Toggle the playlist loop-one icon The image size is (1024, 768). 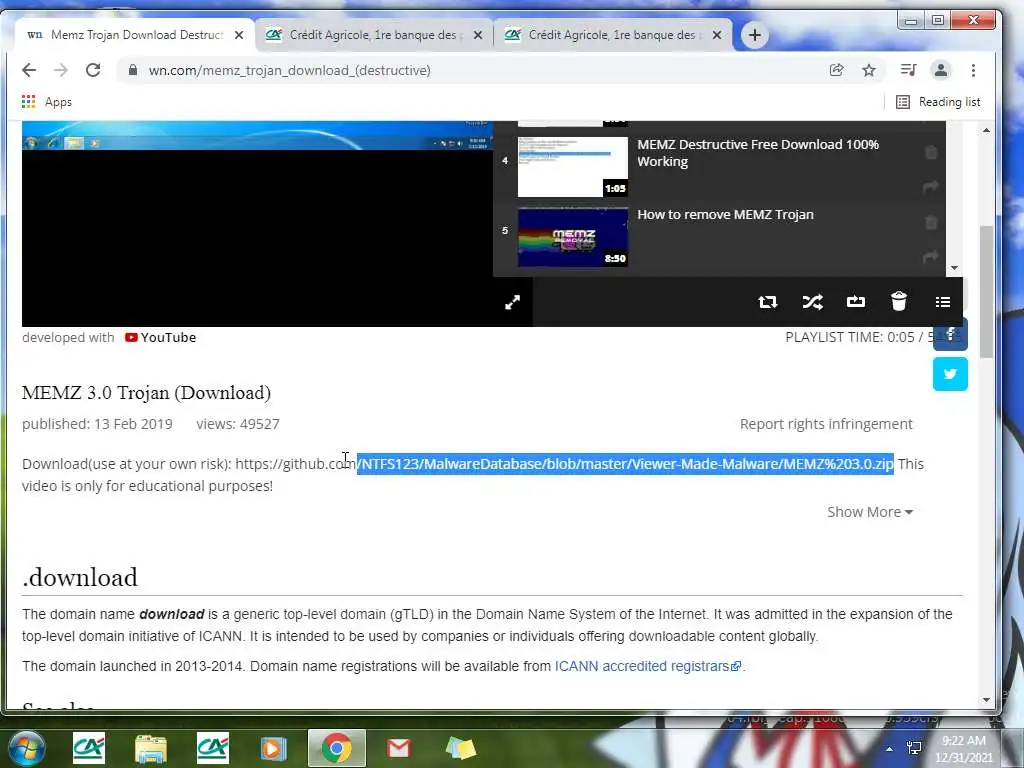pyautogui.click(x=856, y=302)
